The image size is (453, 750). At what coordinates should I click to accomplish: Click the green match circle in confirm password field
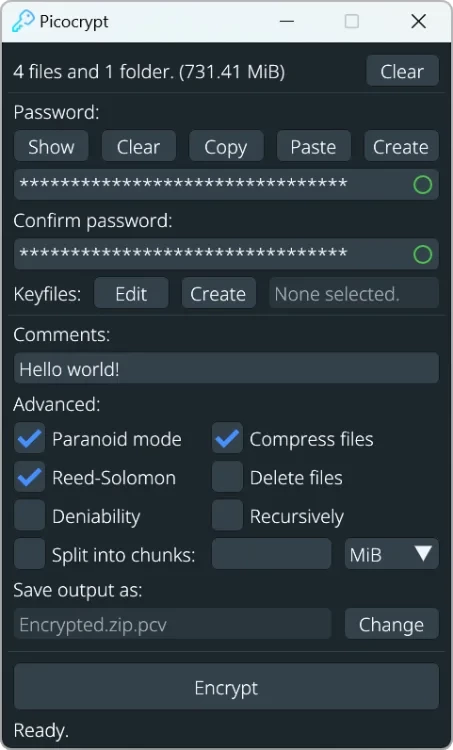[x=422, y=254]
